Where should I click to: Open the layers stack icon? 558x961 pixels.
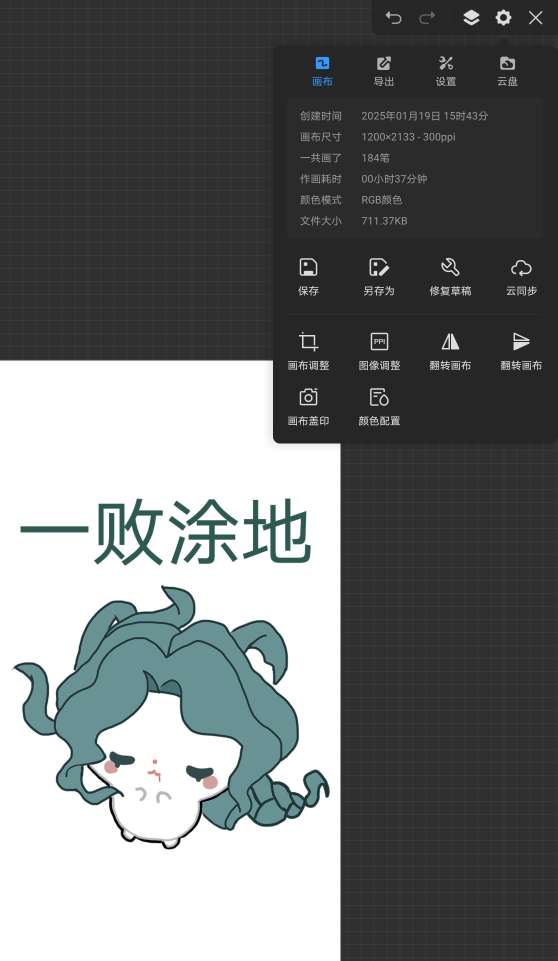[x=471, y=18]
